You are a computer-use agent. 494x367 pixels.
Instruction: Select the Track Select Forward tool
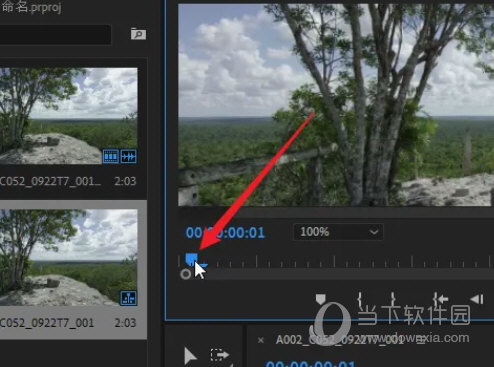(220, 355)
